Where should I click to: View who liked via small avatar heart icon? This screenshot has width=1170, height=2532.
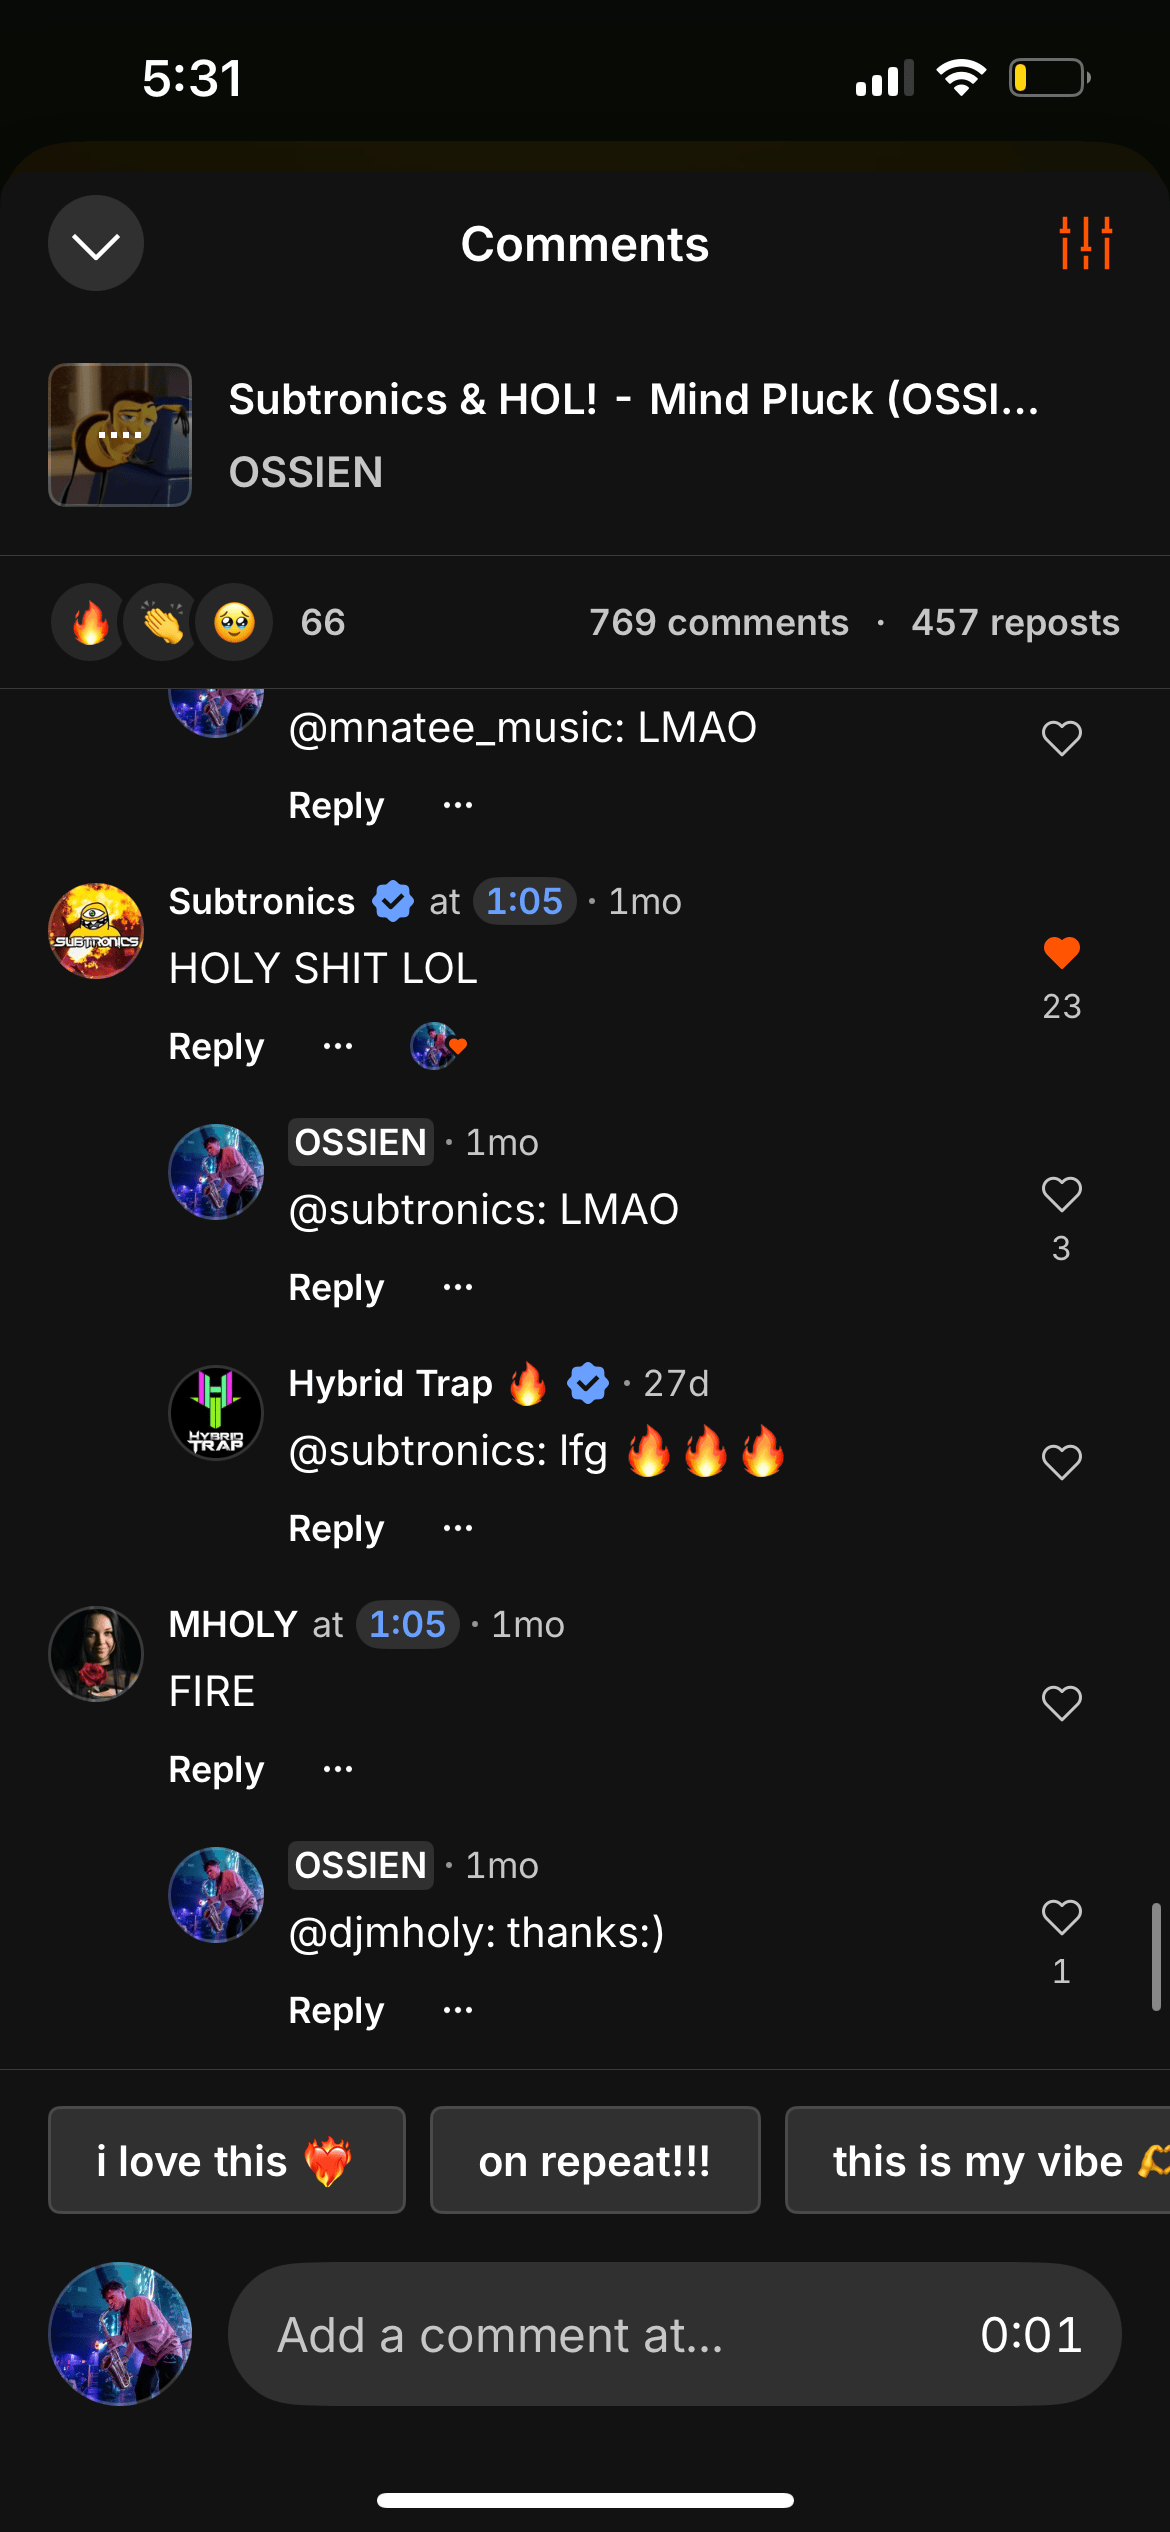pyautogui.click(x=438, y=1047)
